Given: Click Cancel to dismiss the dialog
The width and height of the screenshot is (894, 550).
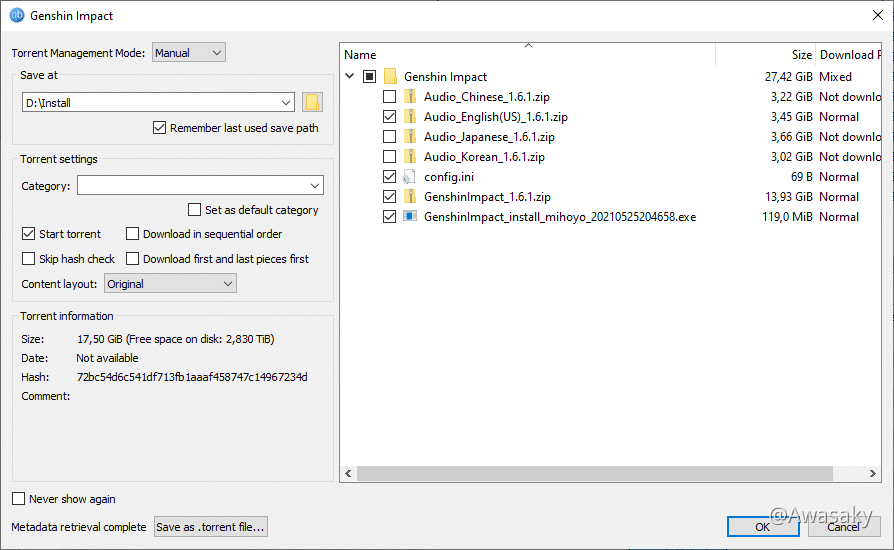Looking at the screenshot, I should (x=843, y=527).
